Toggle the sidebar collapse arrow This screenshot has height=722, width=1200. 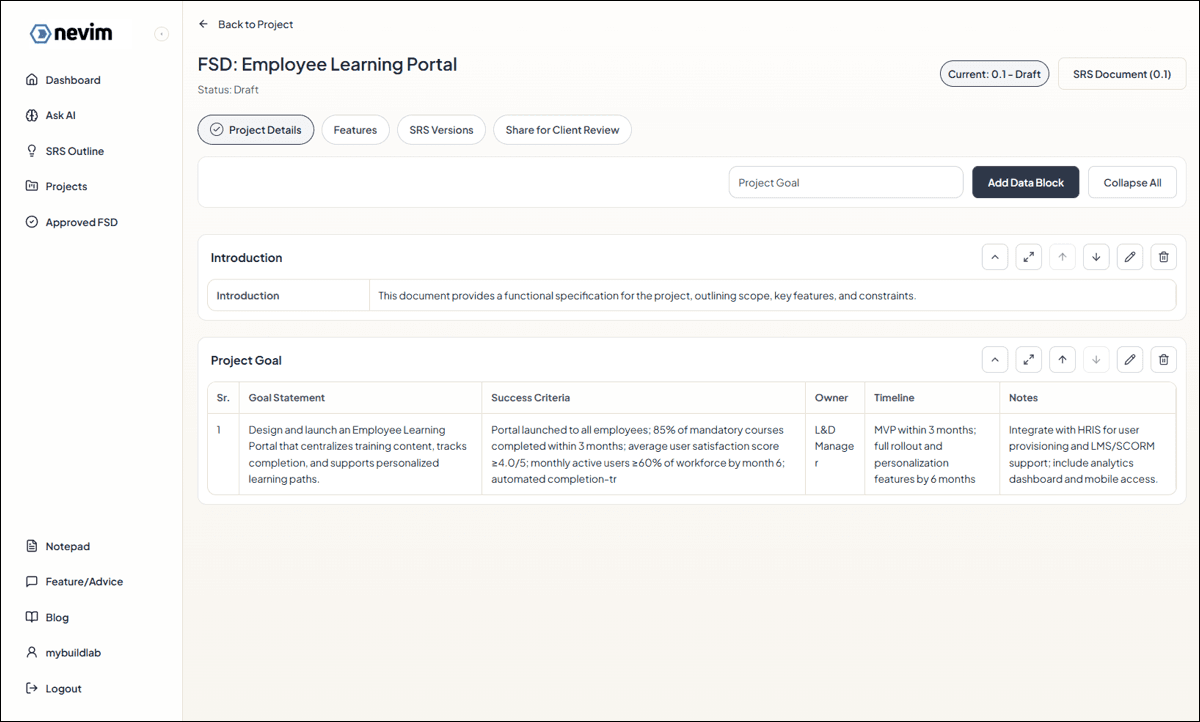(161, 33)
